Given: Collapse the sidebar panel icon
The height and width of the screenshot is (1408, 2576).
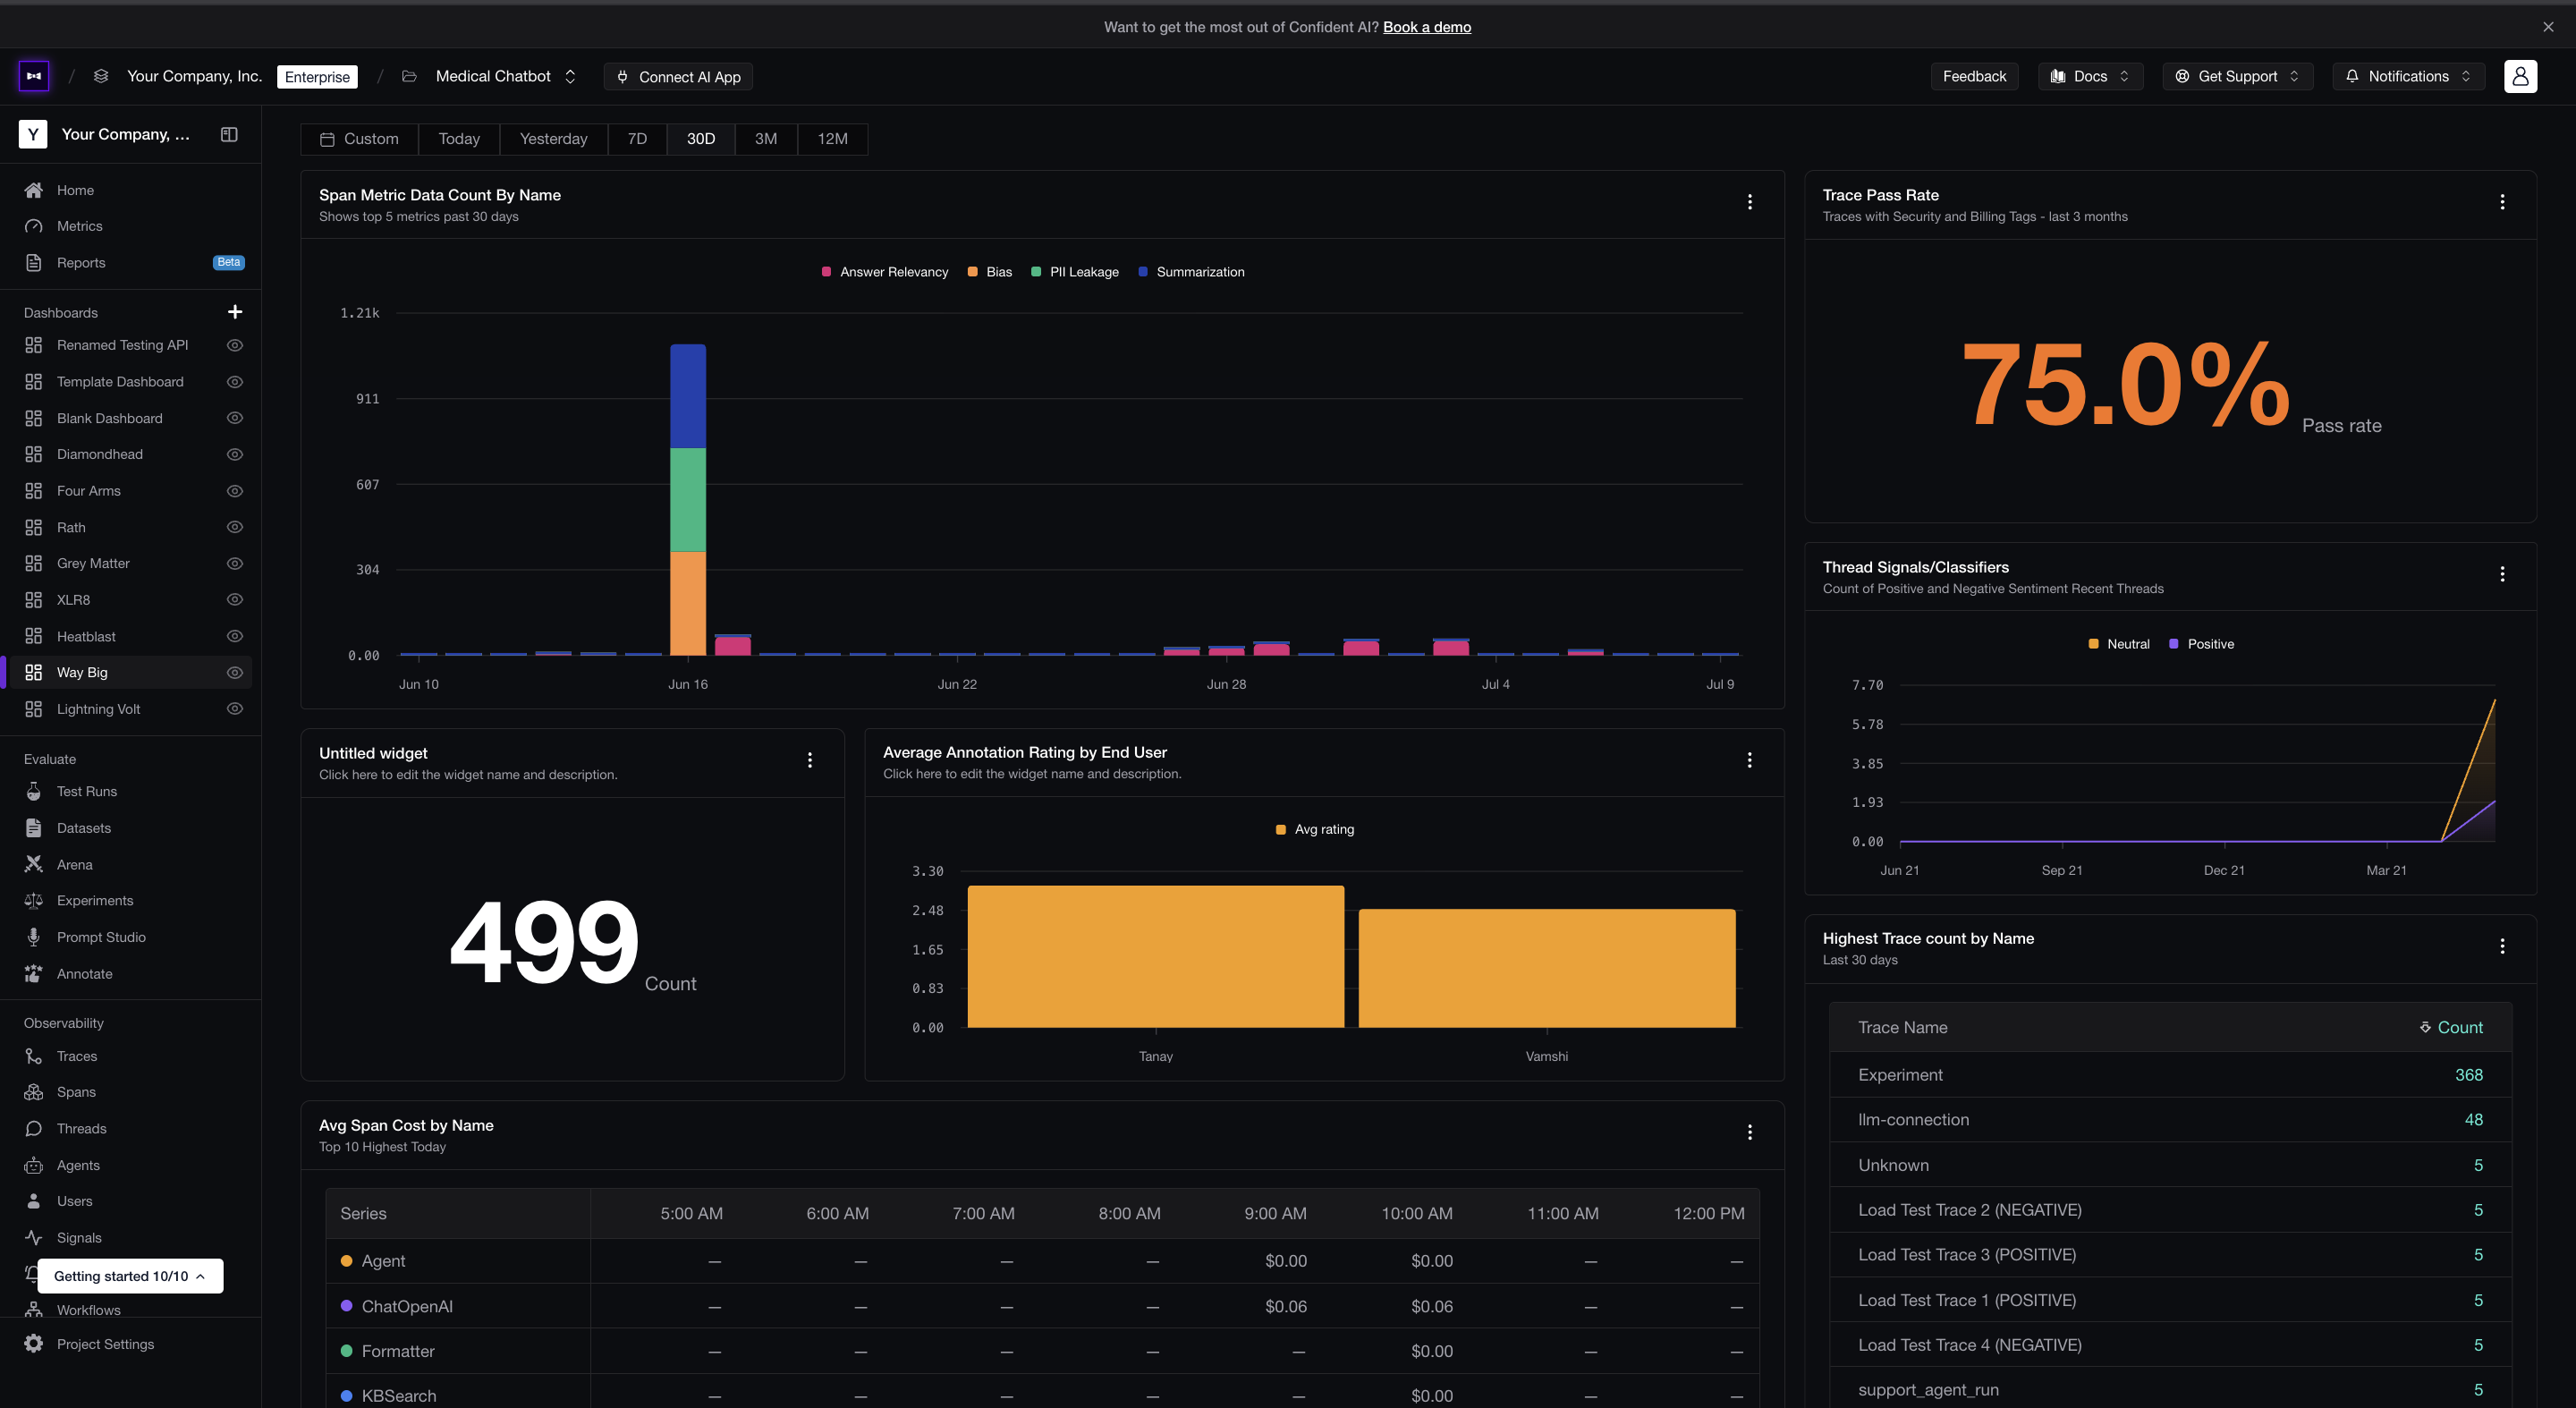Looking at the screenshot, I should pyautogui.click(x=229, y=134).
